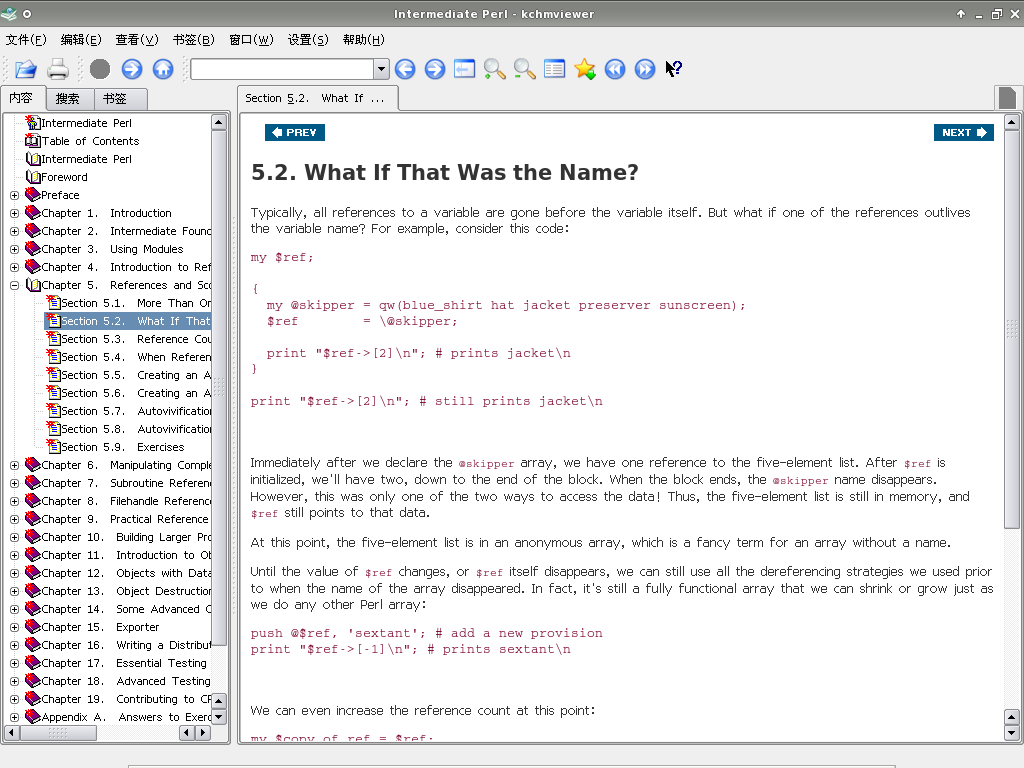
Task: Expand Appendix A tree node
Action: pyautogui.click(x=14, y=717)
